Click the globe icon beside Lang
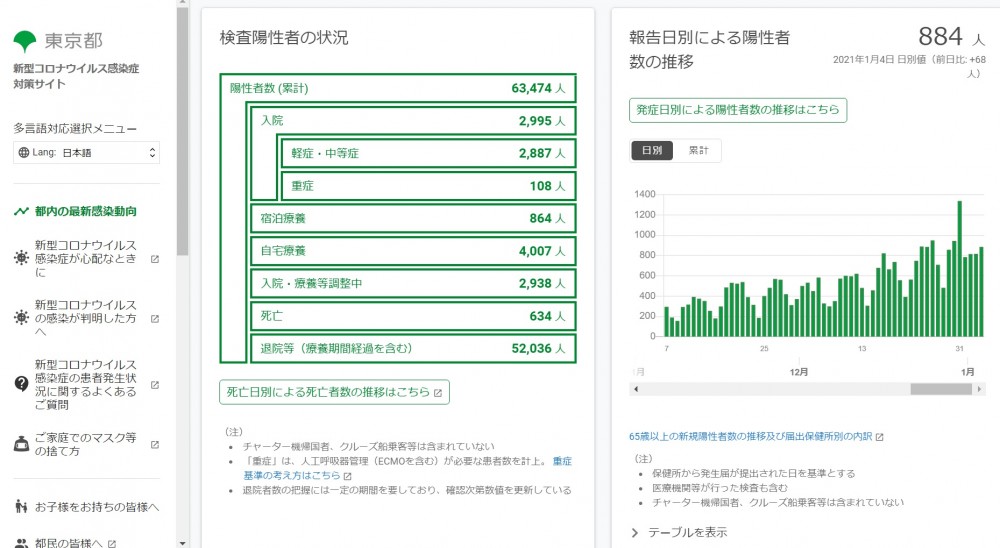Viewport: 1000px width, 548px height. coord(24,152)
